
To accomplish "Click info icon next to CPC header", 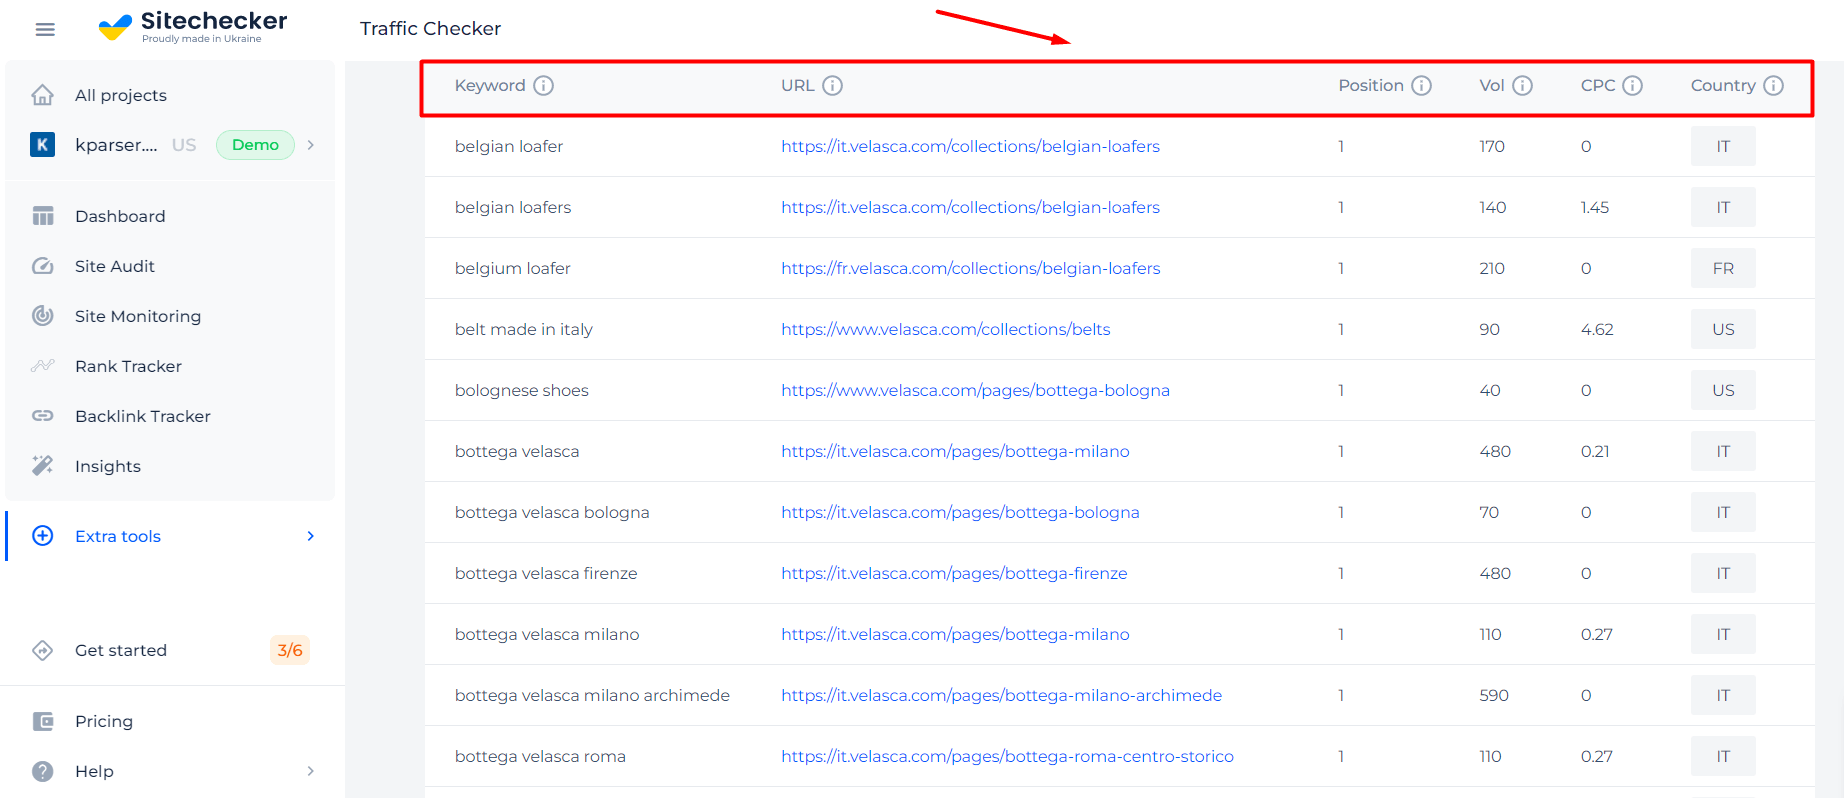I will point(1632,86).
